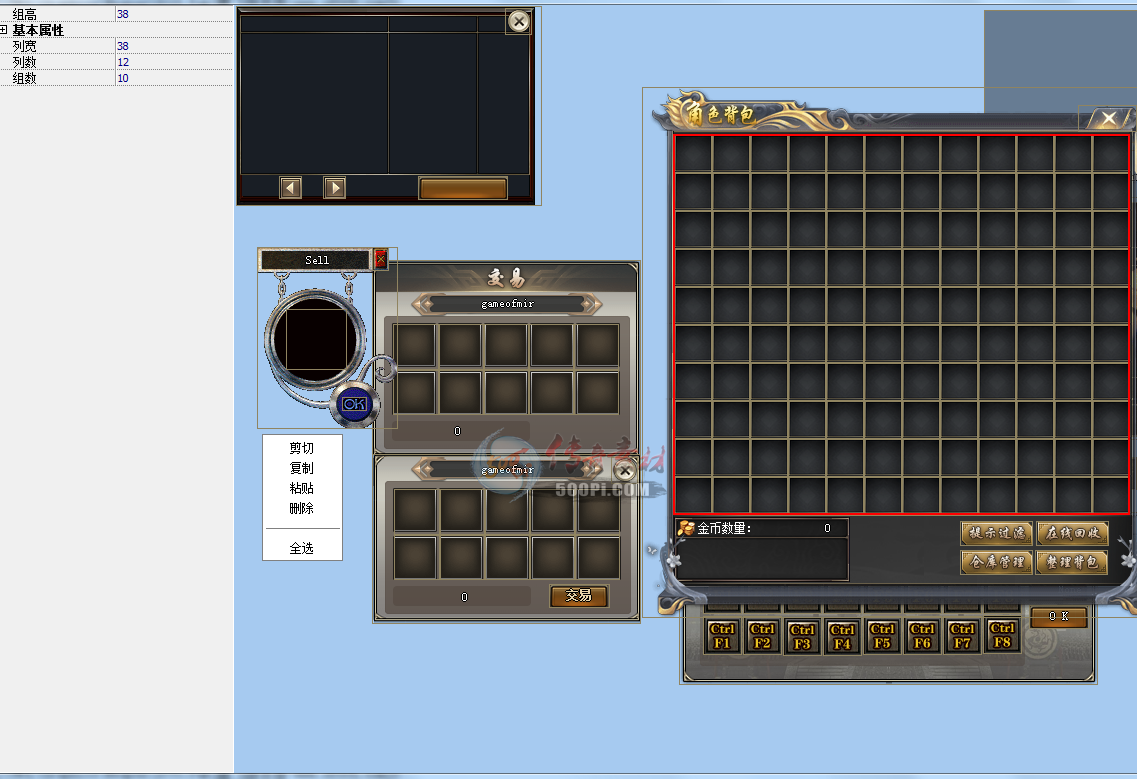Close the Sell panel with red X
Viewport: 1137px width, 779px height.
(x=381, y=259)
